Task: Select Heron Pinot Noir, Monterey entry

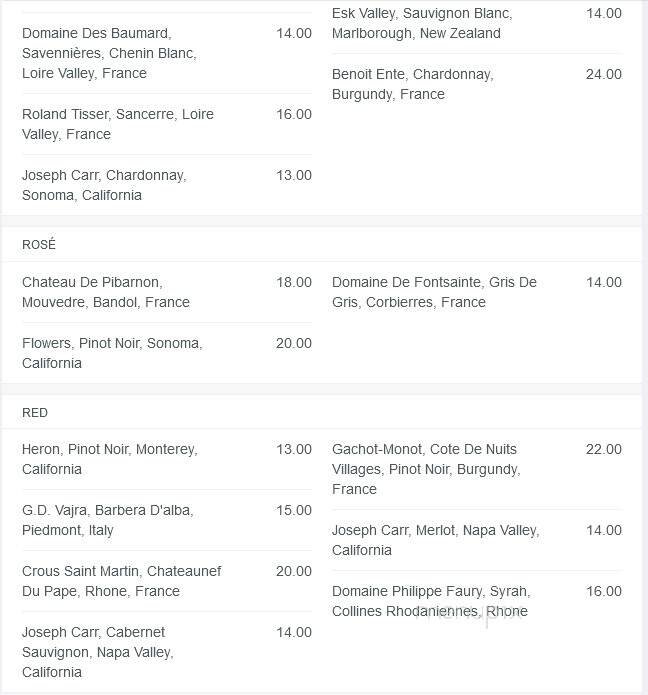Action: pyautogui.click(x=110, y=459)
